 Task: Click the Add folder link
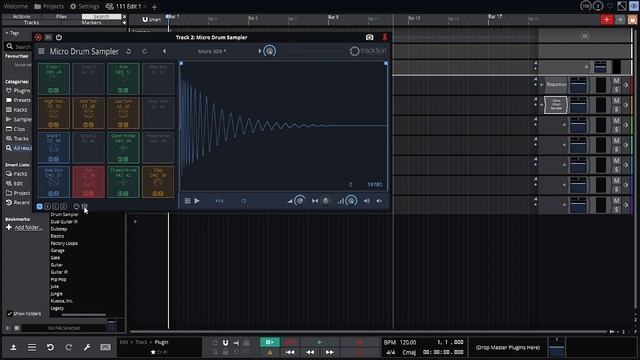29,228
